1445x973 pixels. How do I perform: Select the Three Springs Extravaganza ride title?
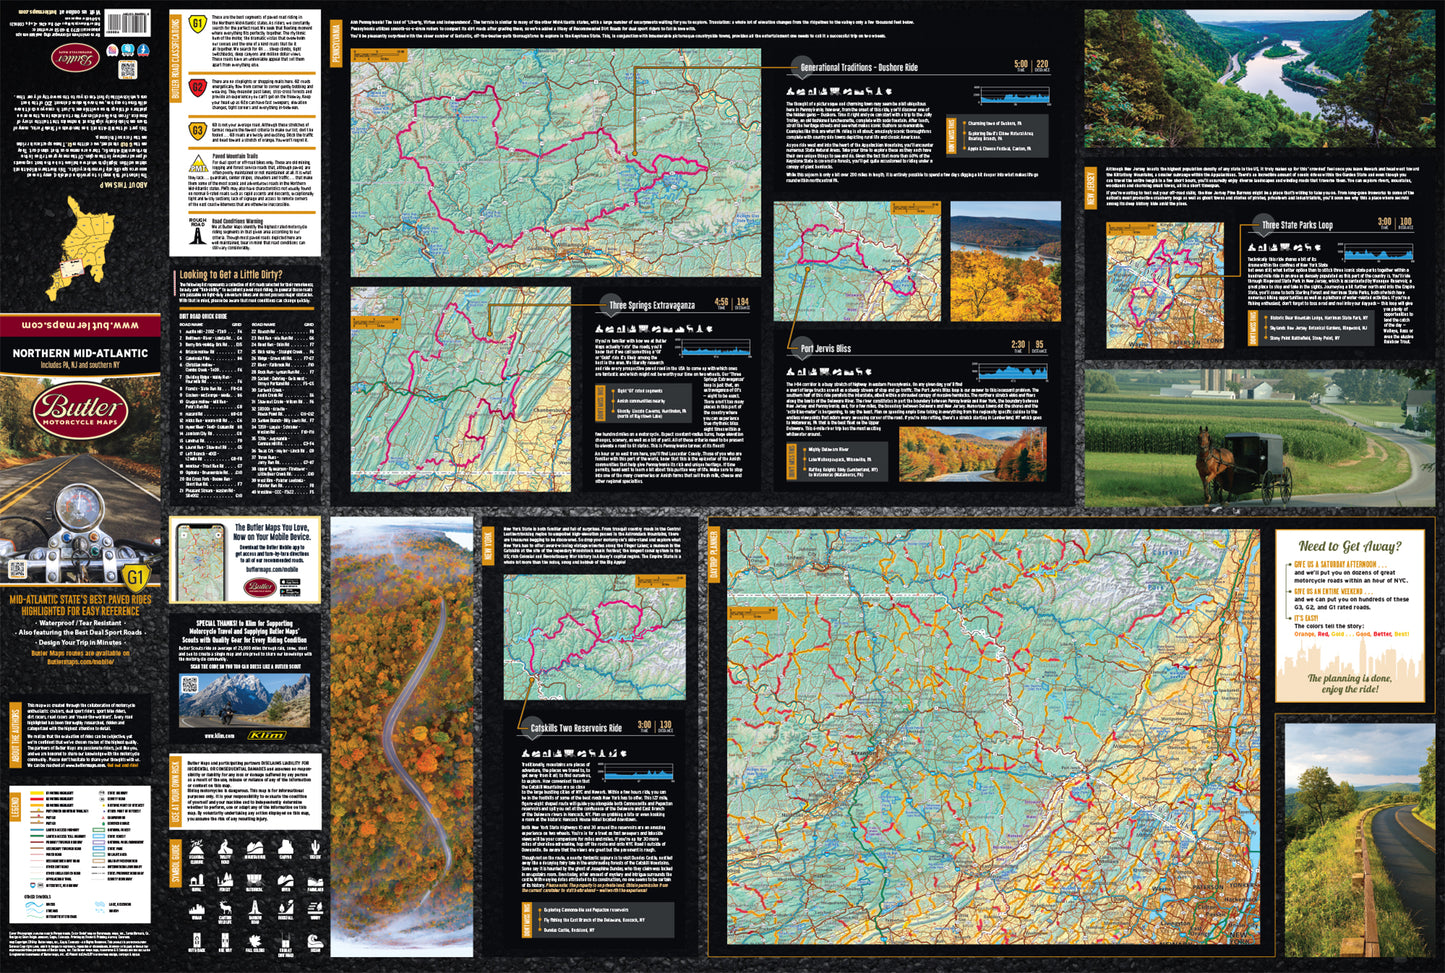(x=652, y=305)
